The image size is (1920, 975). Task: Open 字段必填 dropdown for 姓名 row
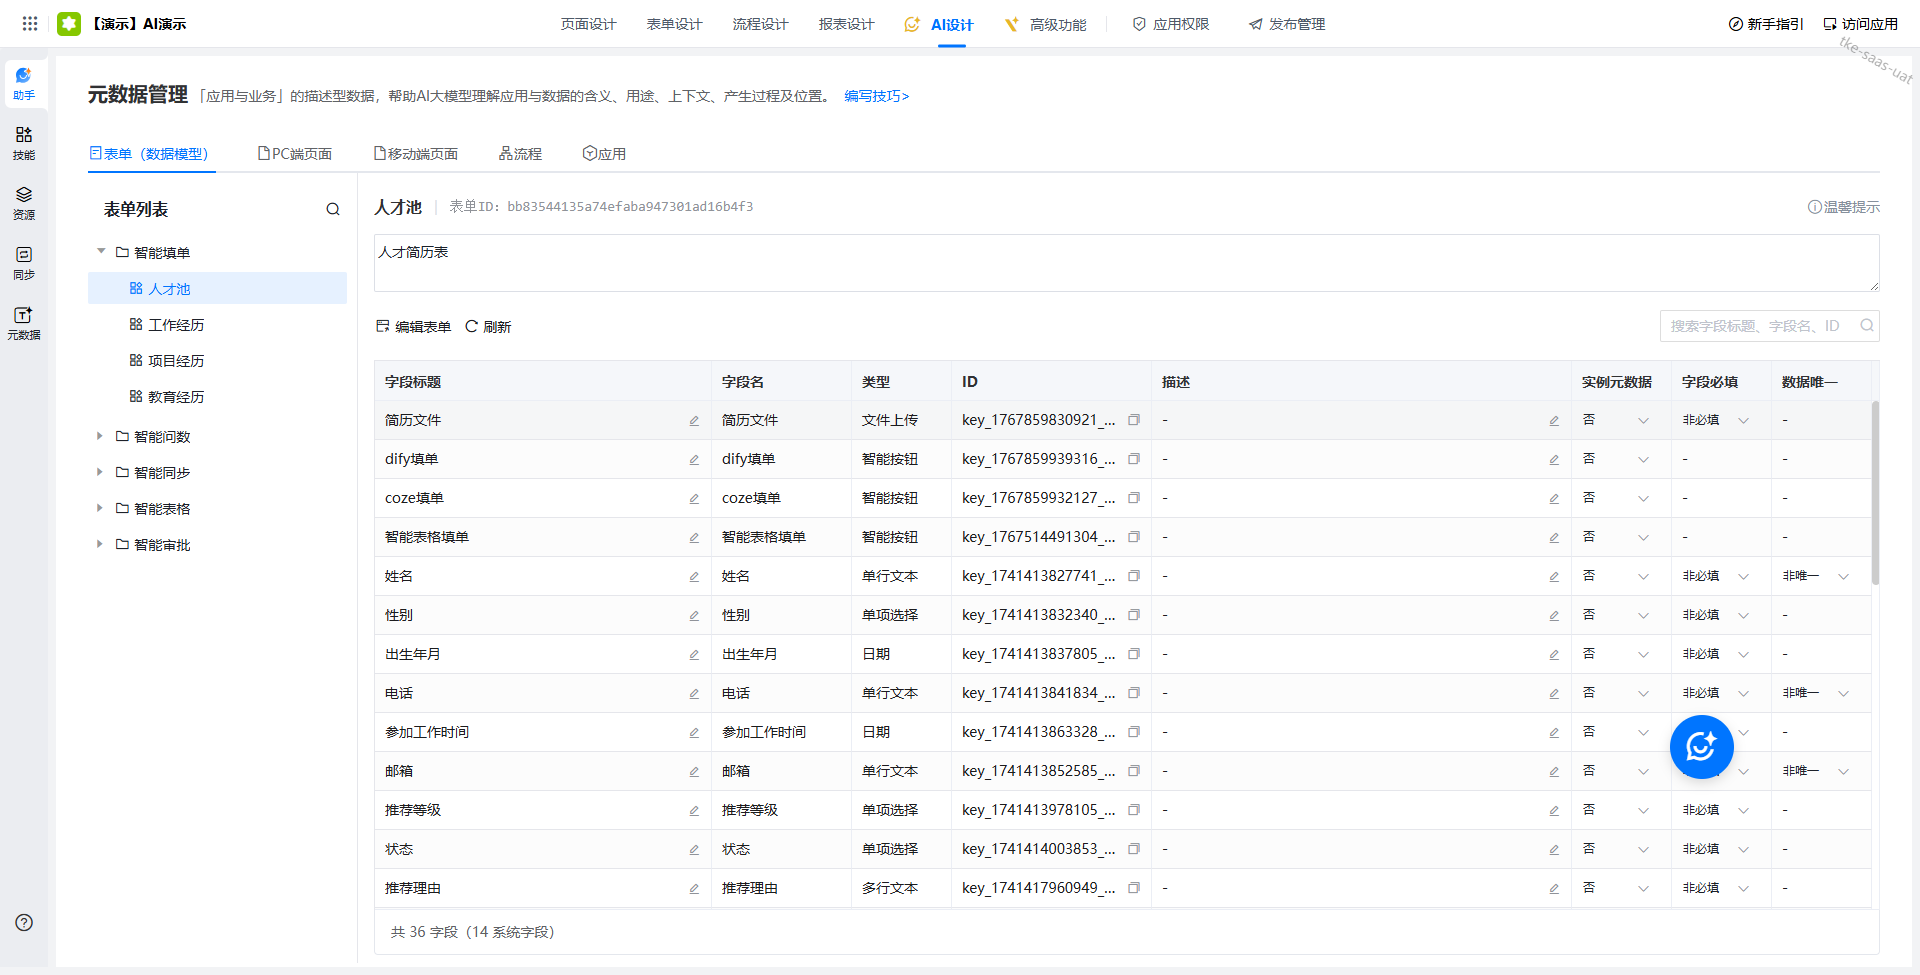(x=1716, y=576)
